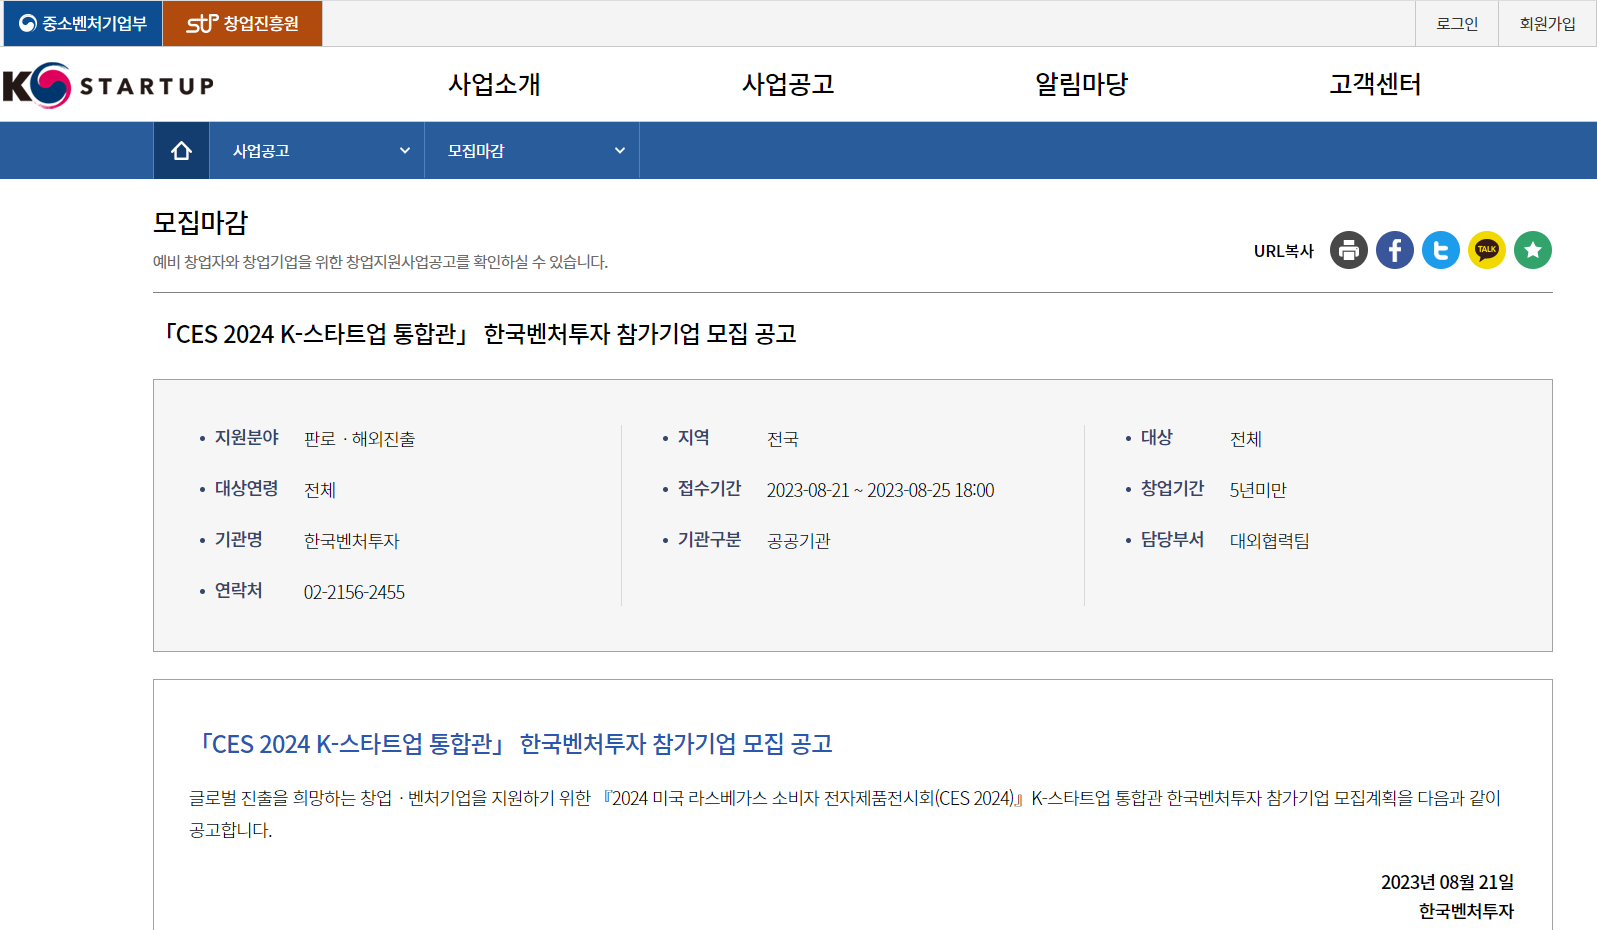Bookmark page with green star icon
The height and width of the screenshot is (930, 1597).
tap(1533, 250)
